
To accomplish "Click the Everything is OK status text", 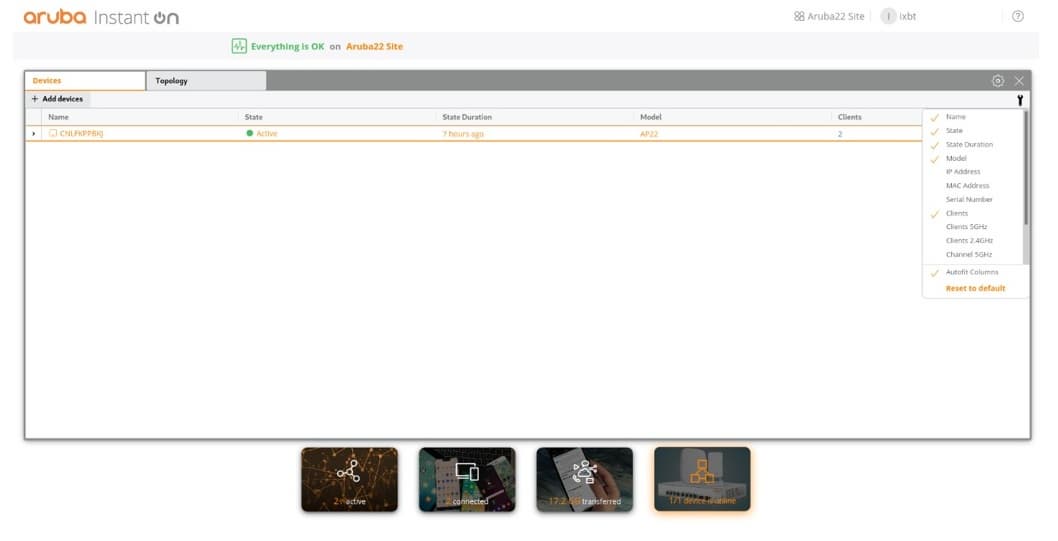I will pos(287,47).
